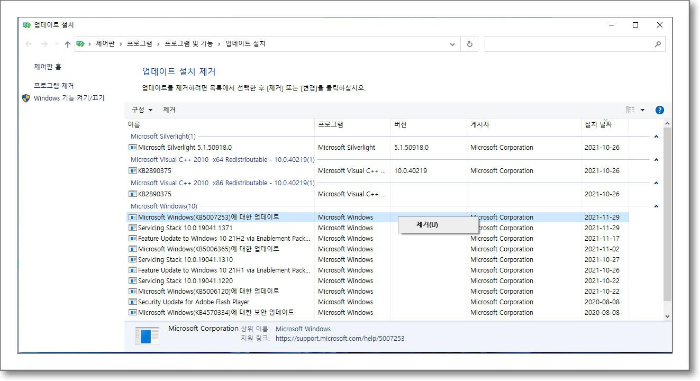Click the view options icon
The height and width of the screenshot is (381, 700).
click(630, 110)
